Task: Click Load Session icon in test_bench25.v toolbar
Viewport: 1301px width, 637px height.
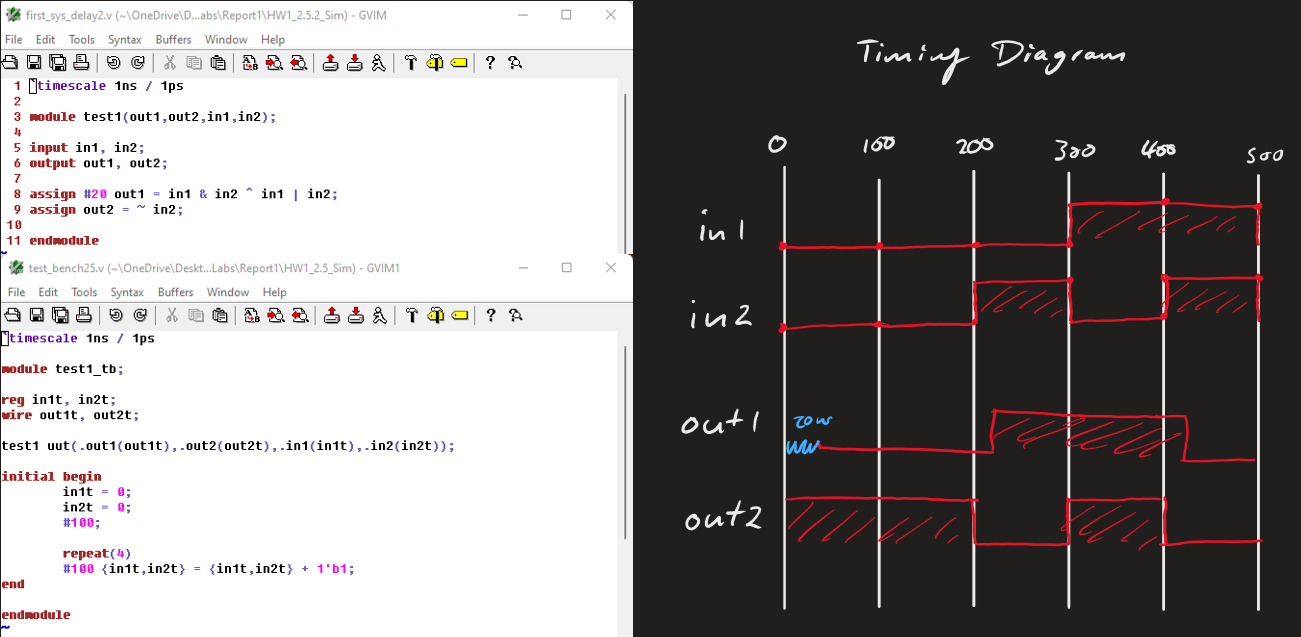Action: point(330,316)
